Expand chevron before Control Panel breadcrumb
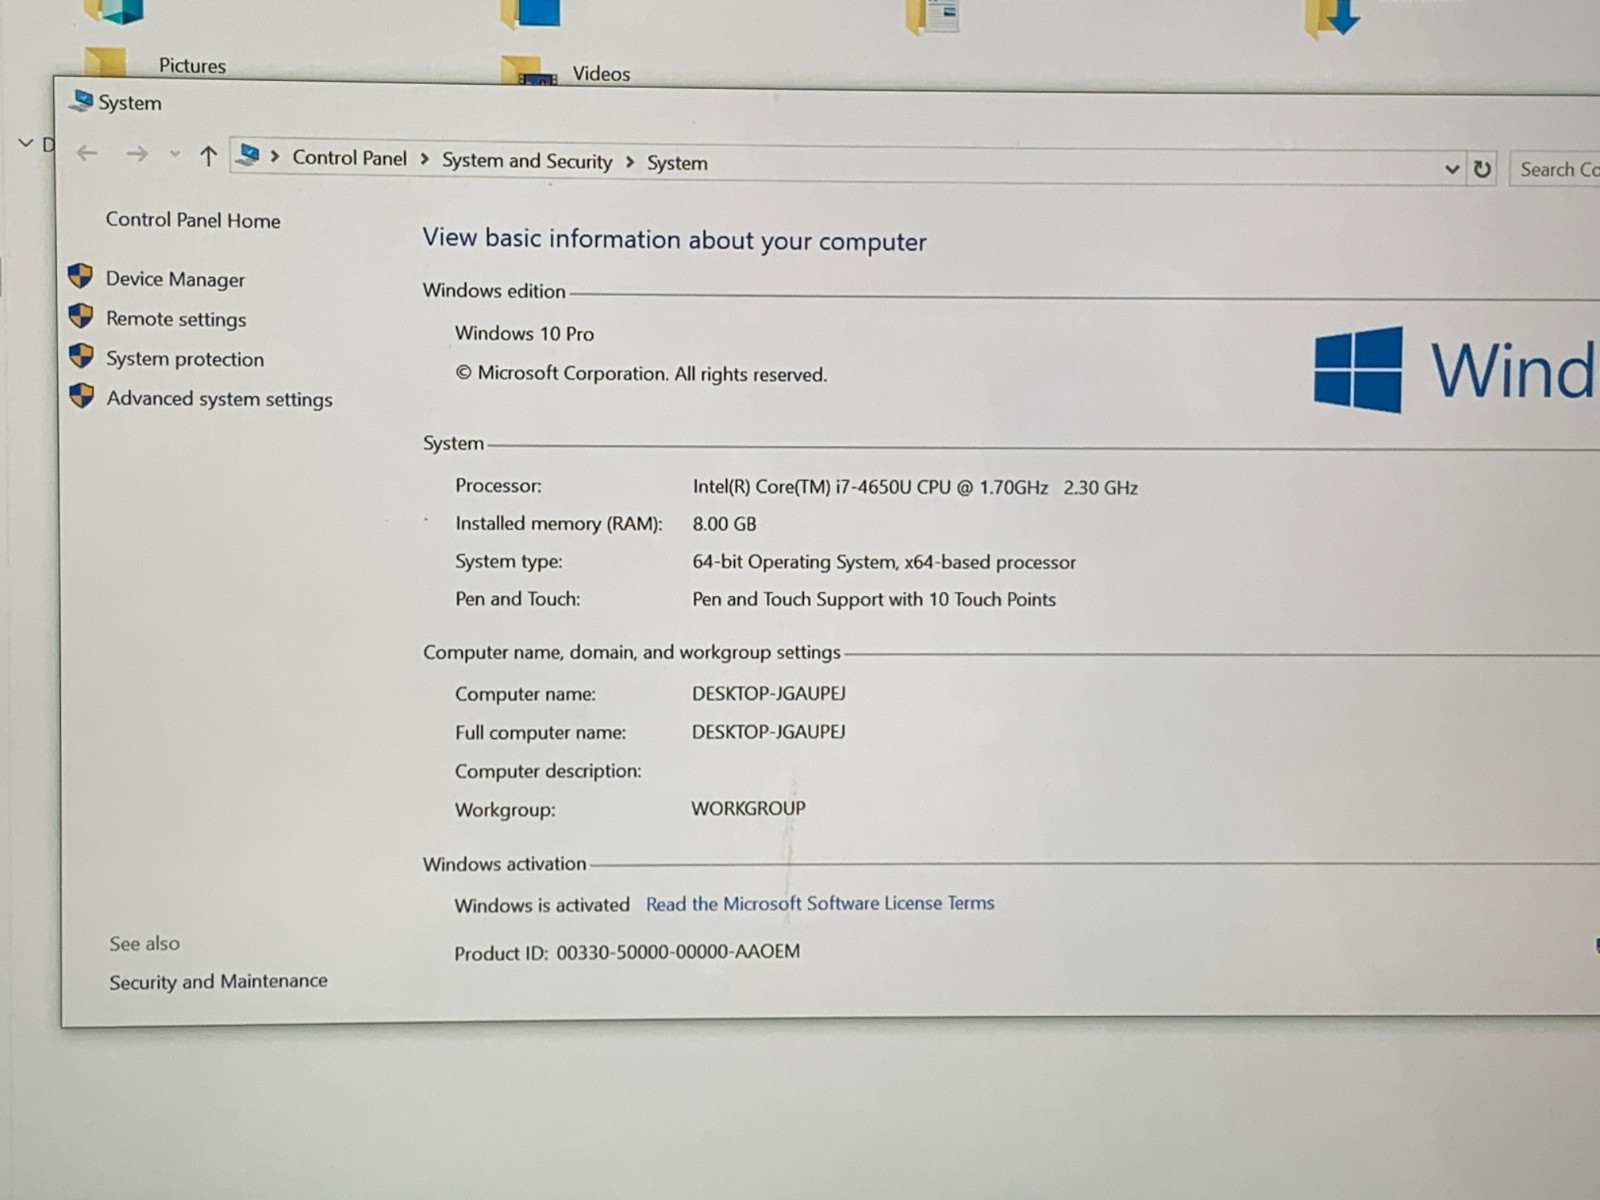 [x=274, y=157]
